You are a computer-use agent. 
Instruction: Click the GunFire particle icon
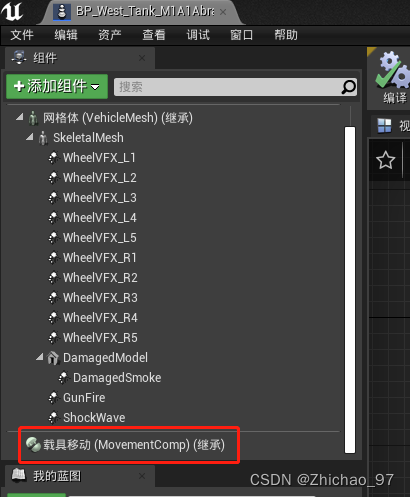click(x=54, y=398)
